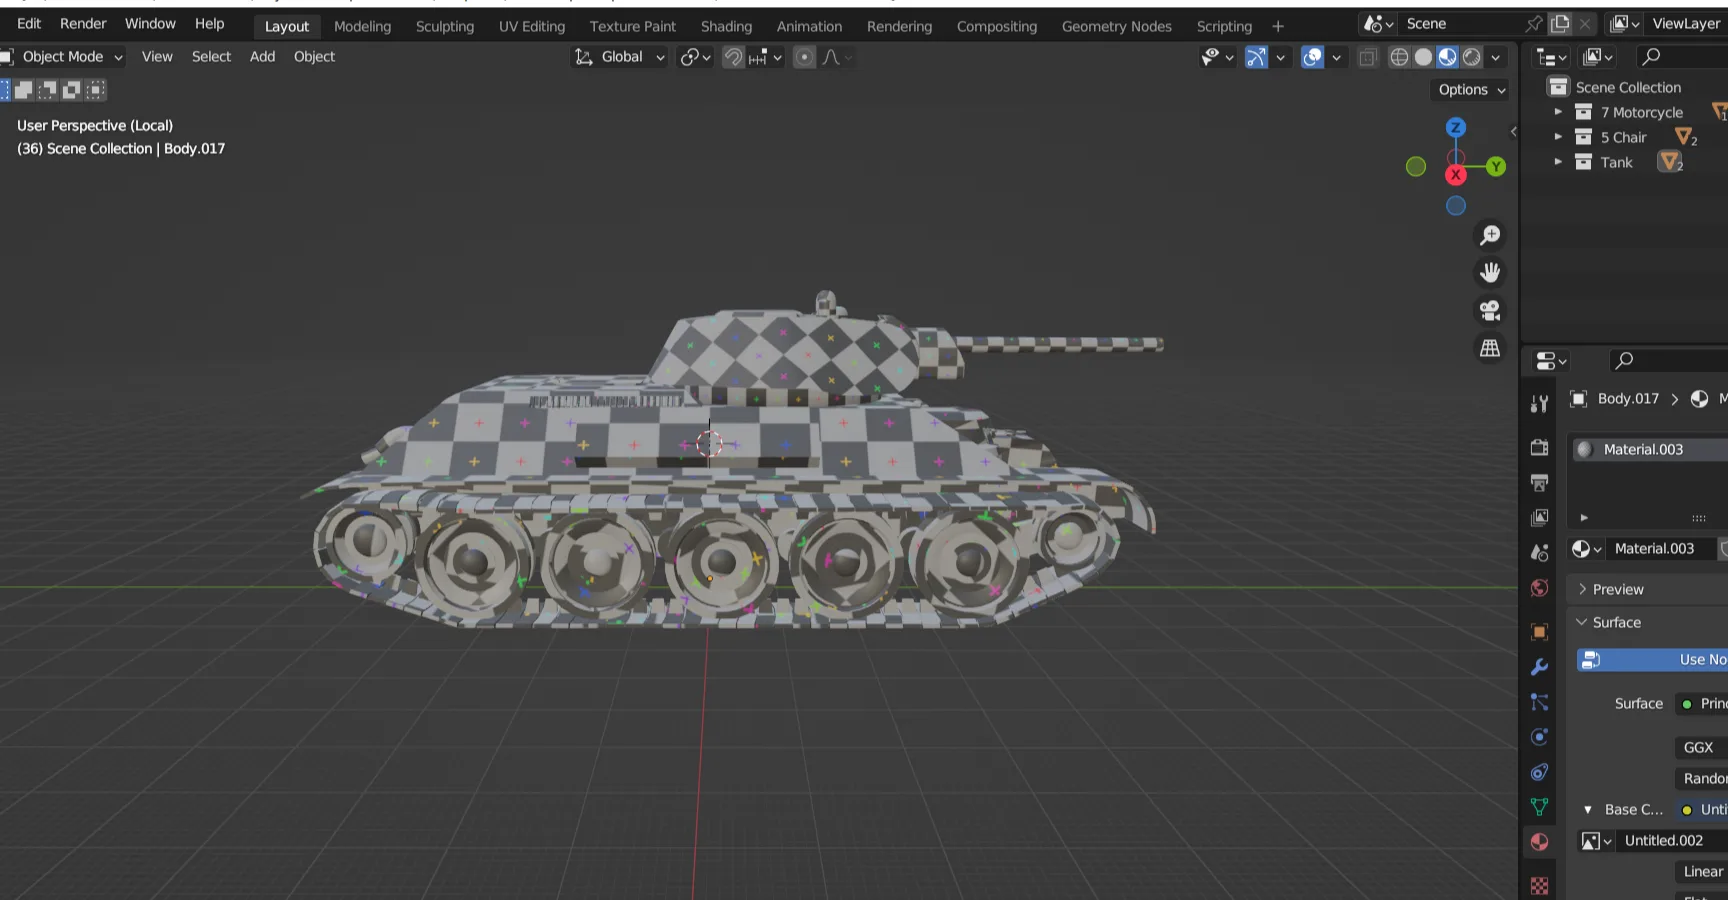
Task: Toggle viewport overlays display button
Action: click(x=1312, y=57)
